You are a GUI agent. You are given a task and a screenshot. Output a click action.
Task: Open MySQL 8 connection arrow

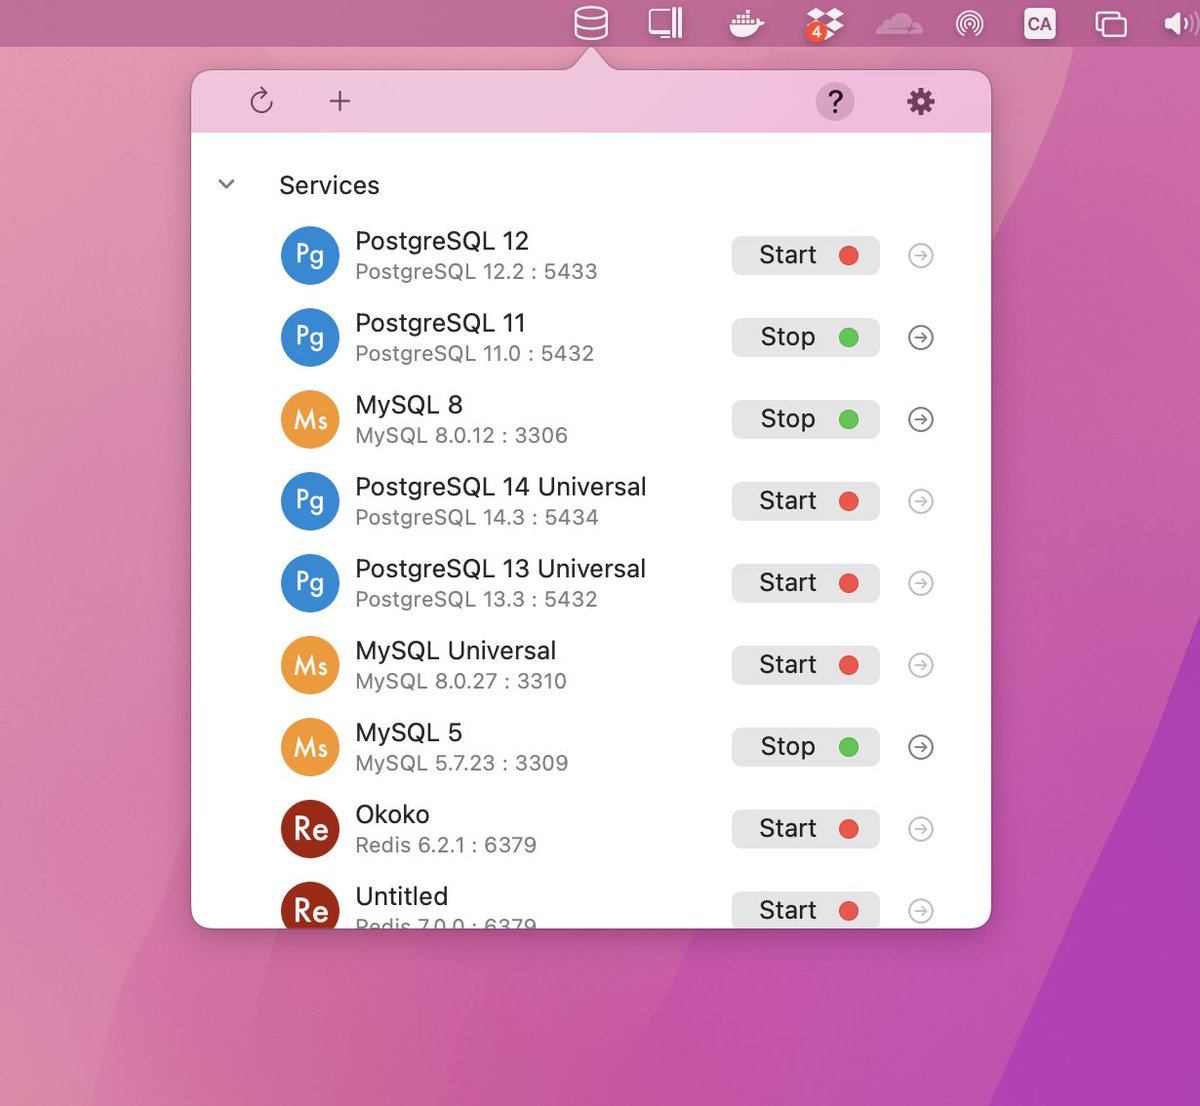point(921,420)
